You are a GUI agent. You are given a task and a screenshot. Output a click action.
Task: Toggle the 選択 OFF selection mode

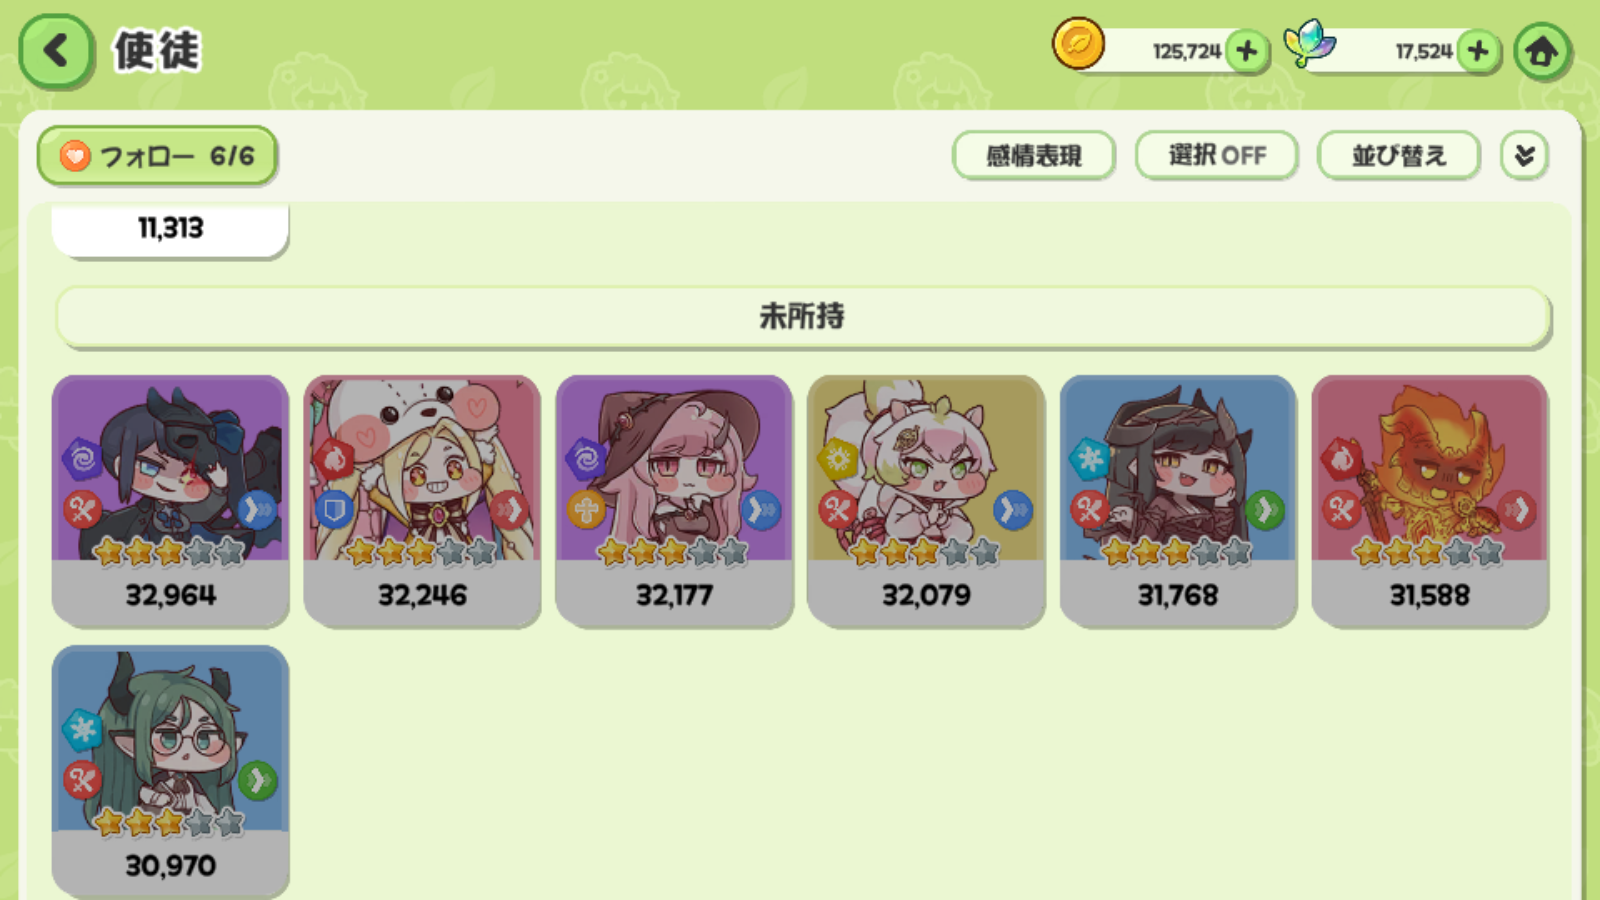point(1216,155)
